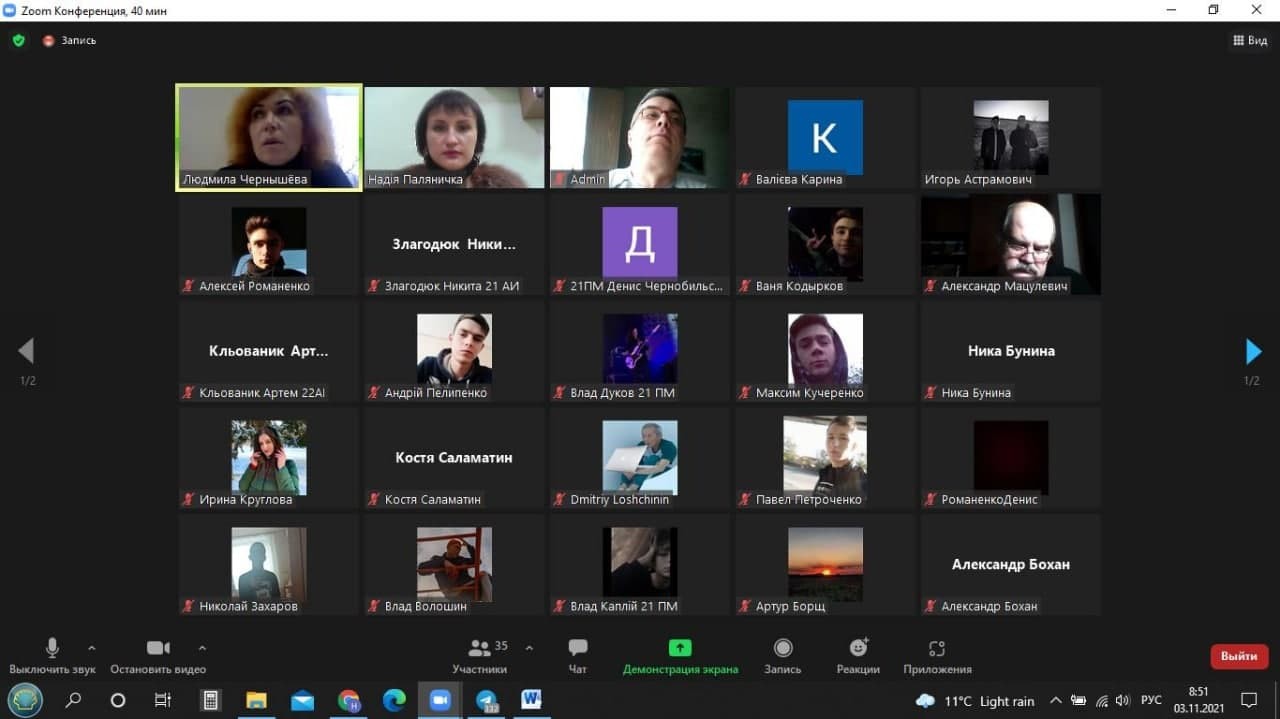Open Telegram from the Windows taskbar

point(486,700)
